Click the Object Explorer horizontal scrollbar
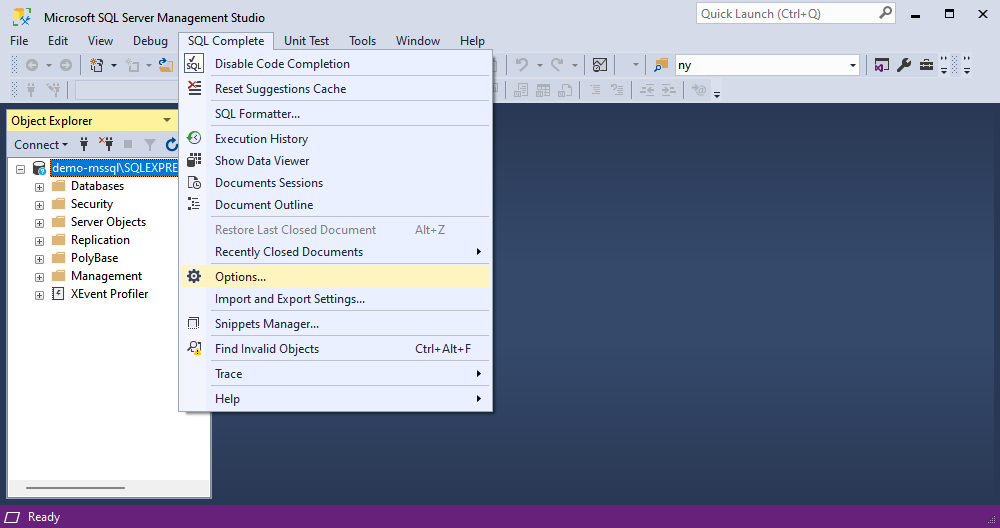Viewport: 1000px width, 528px height. (75, 488)
